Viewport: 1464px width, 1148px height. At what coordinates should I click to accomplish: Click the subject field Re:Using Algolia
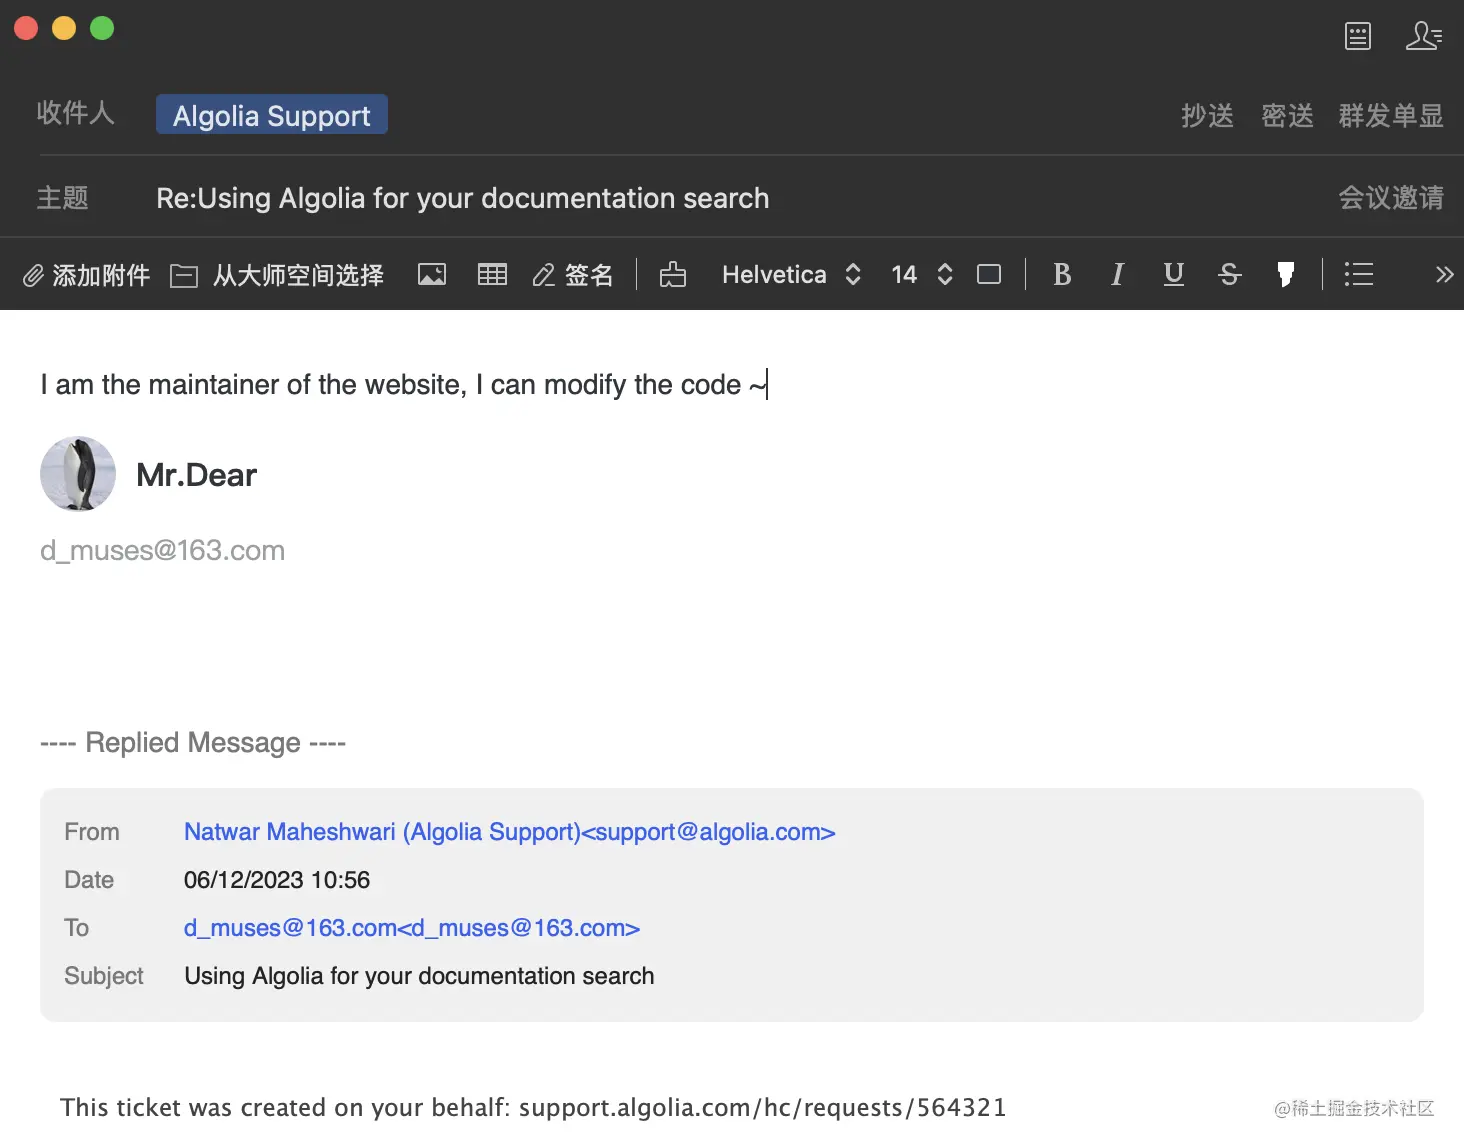(463, 198)
